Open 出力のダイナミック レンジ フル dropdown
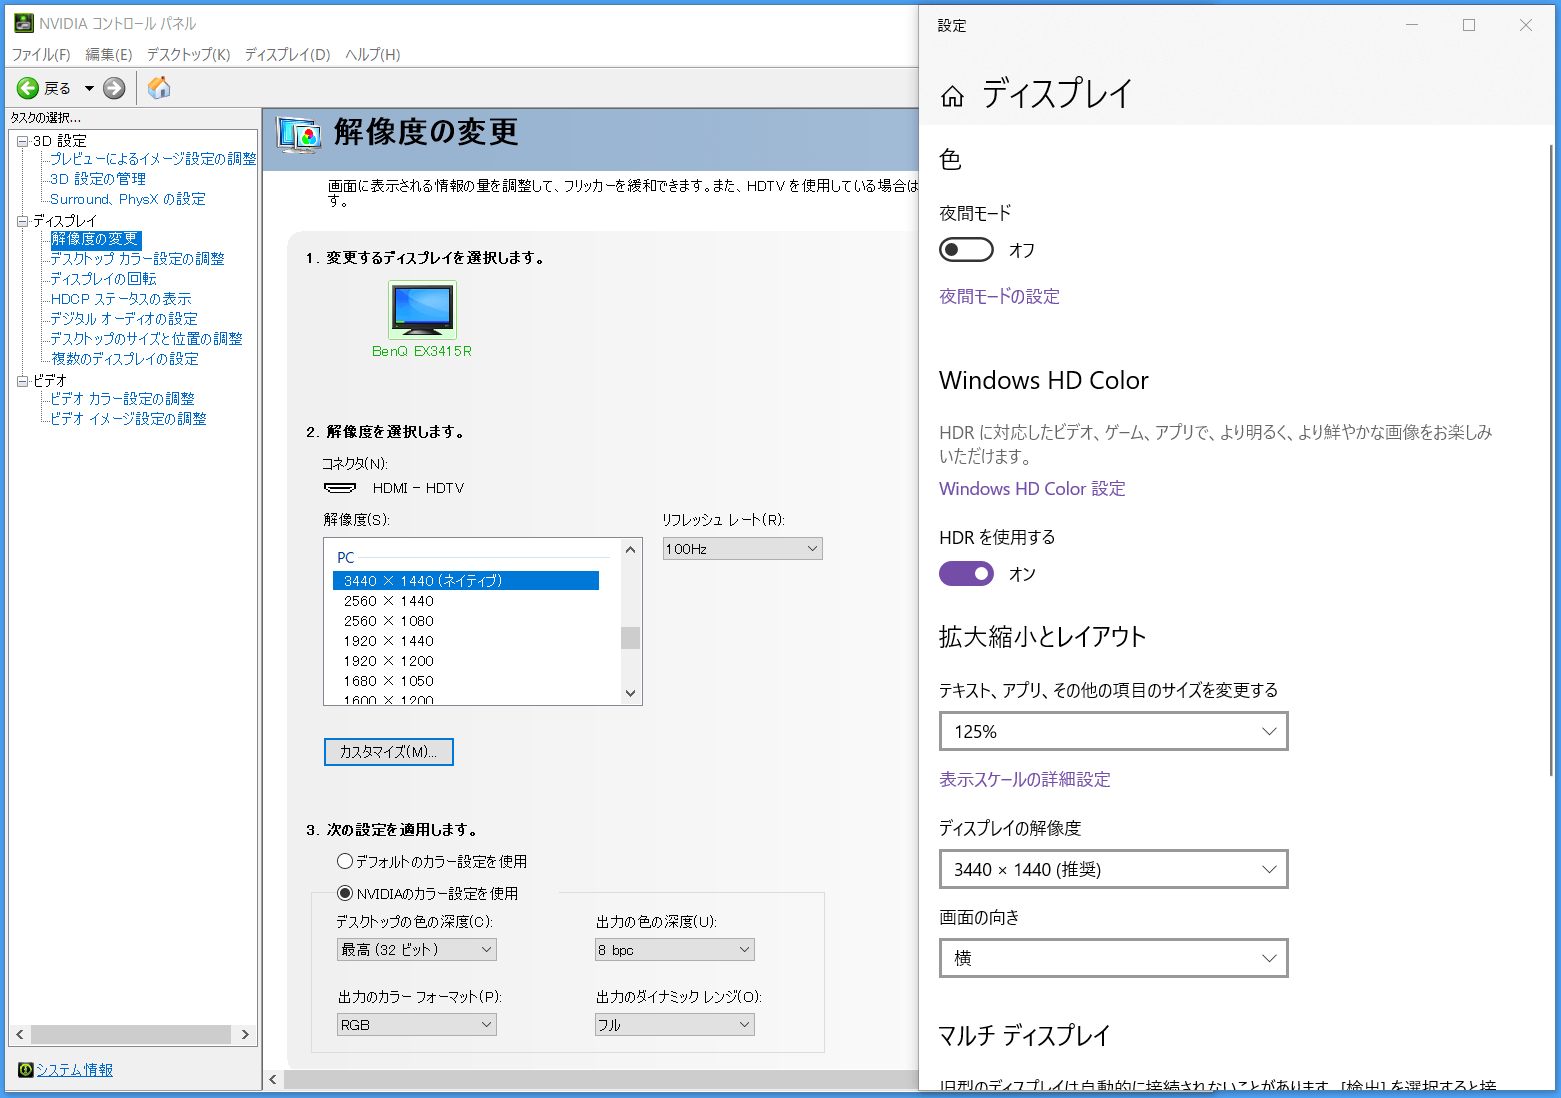Image resolution: width=1561 pixels, height=1098 pixels. pos(675,1025)
